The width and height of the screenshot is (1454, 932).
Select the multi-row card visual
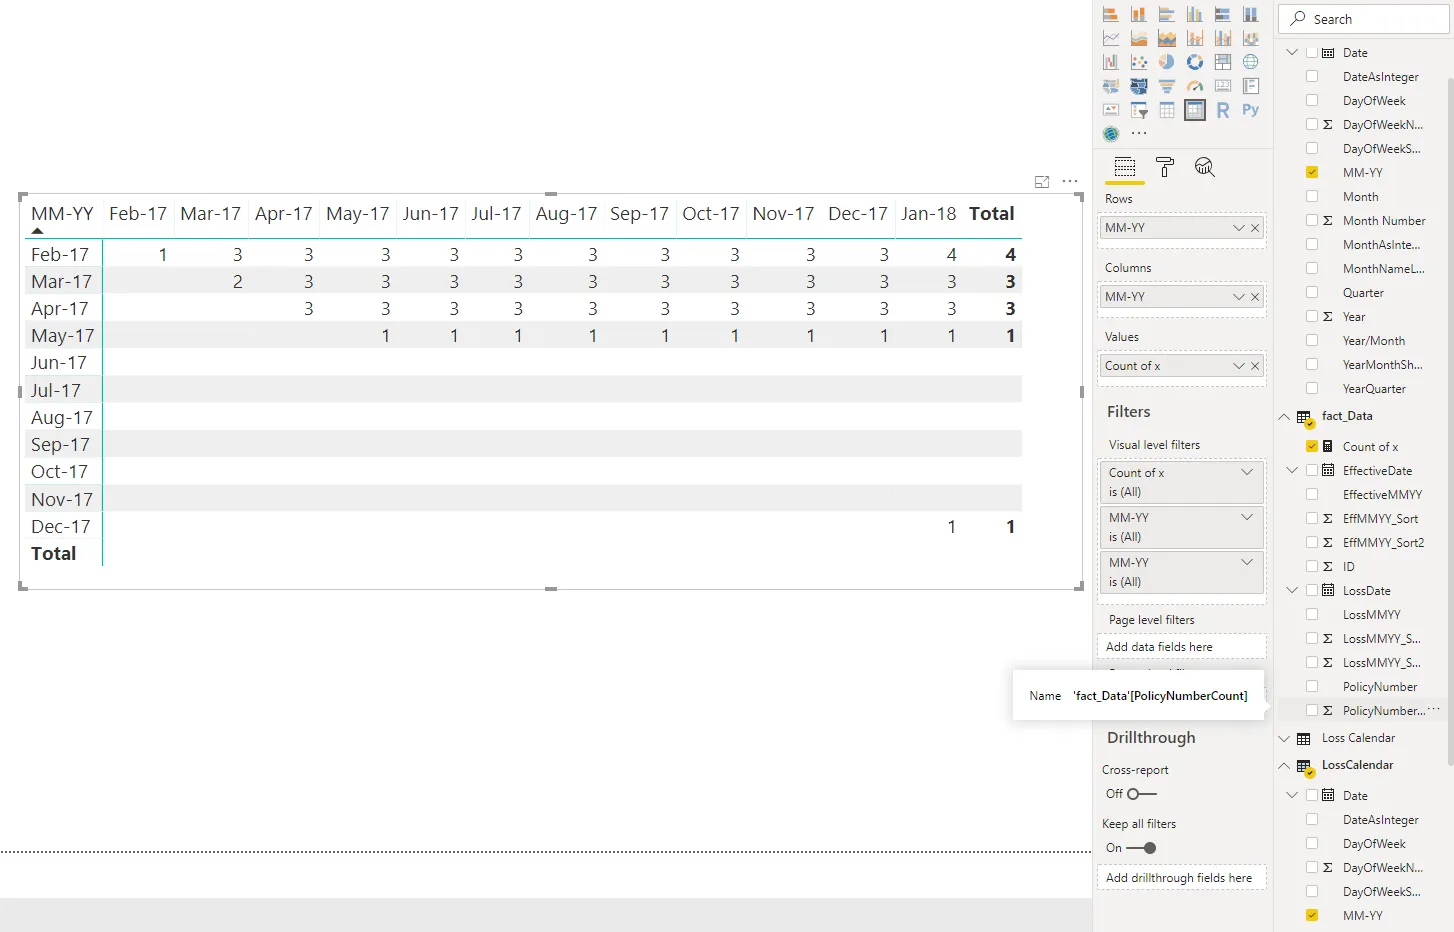[1251, 86]
